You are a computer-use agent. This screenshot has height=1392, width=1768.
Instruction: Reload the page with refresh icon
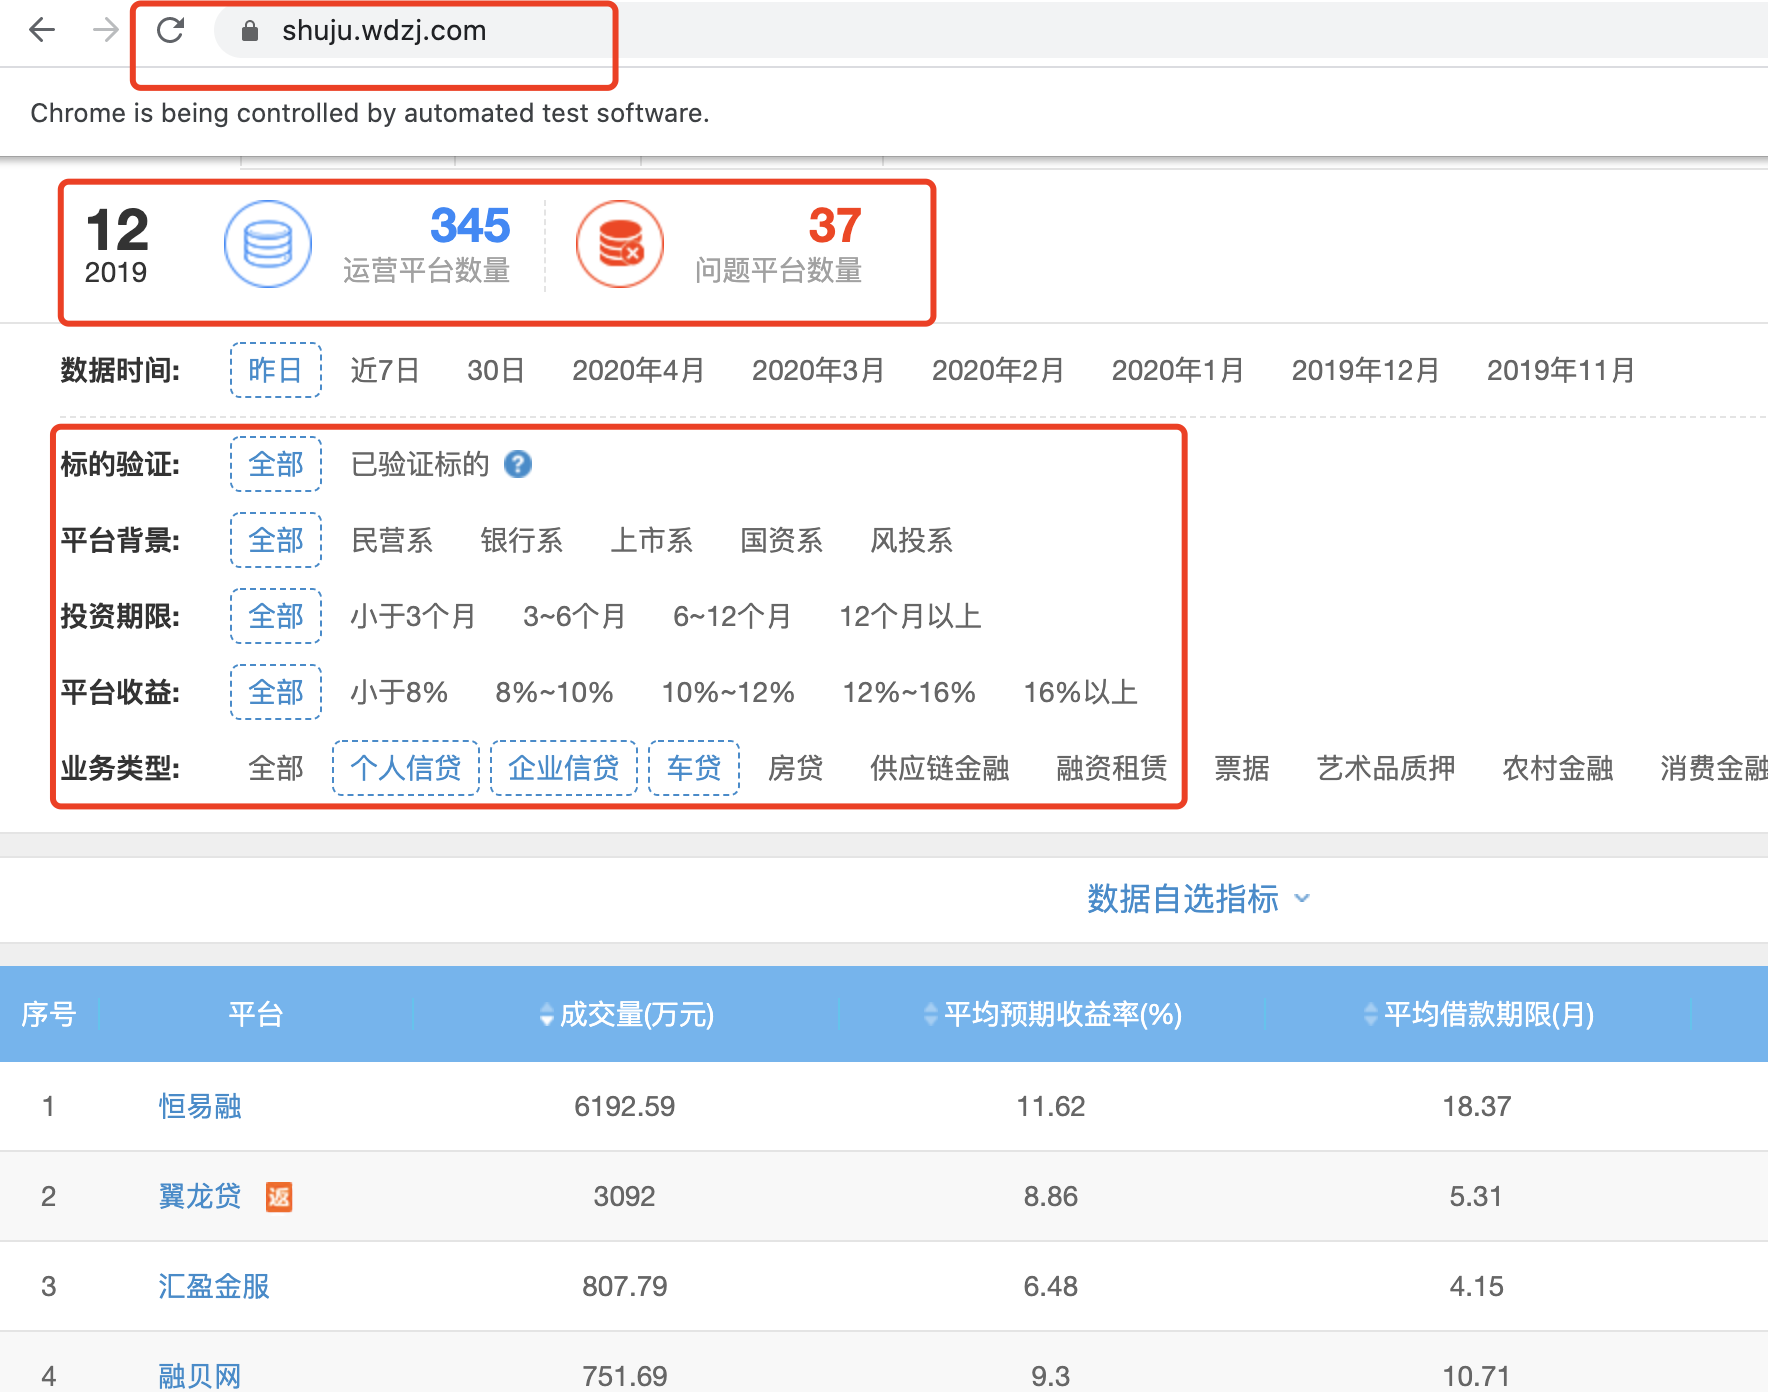click(x=171, y=30)
